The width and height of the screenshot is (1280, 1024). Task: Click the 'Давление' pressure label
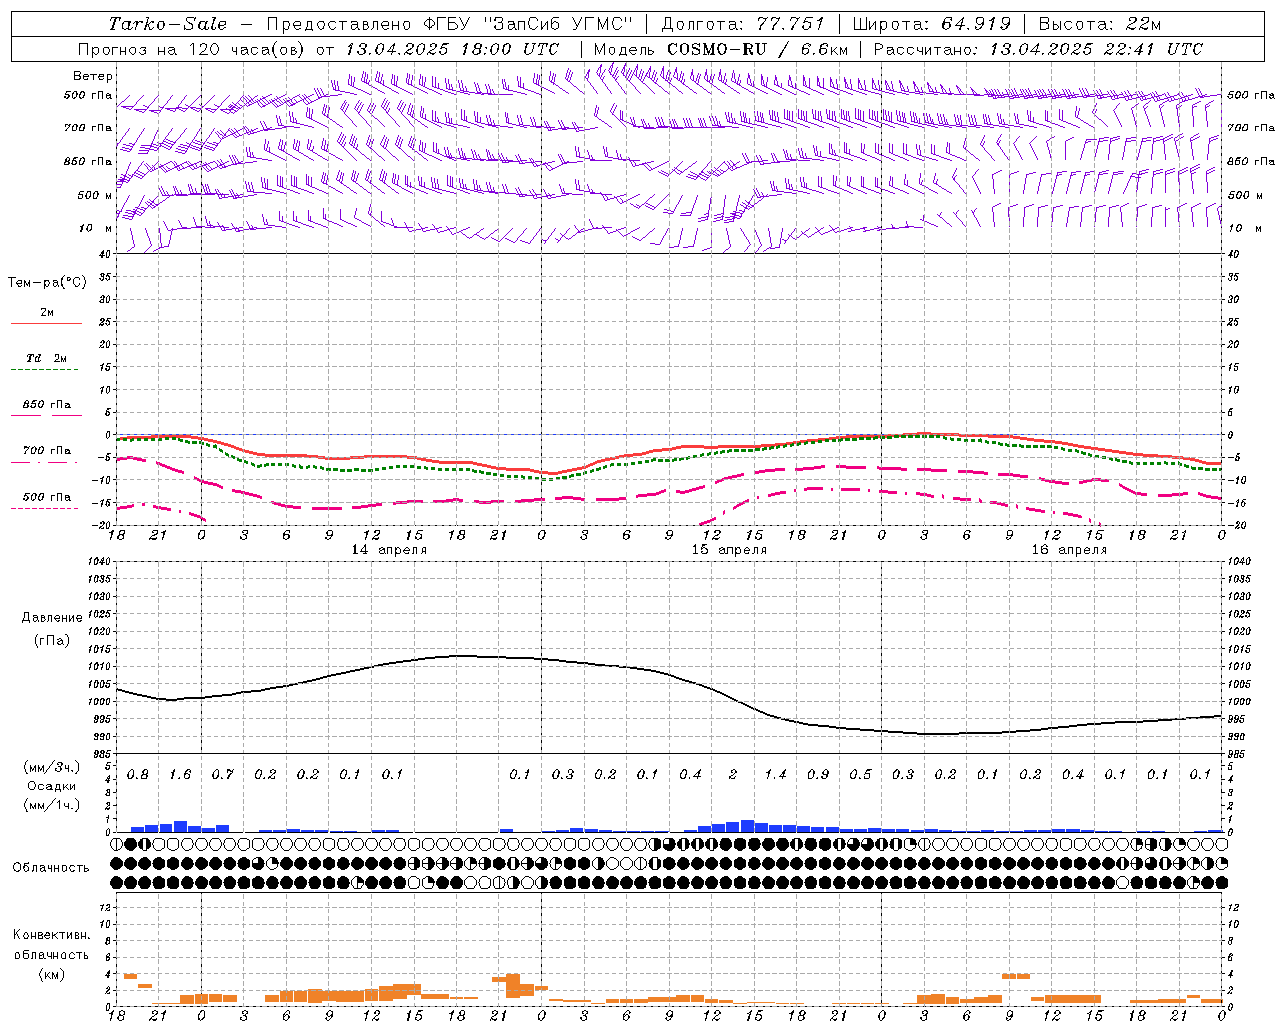click(52, 618)
